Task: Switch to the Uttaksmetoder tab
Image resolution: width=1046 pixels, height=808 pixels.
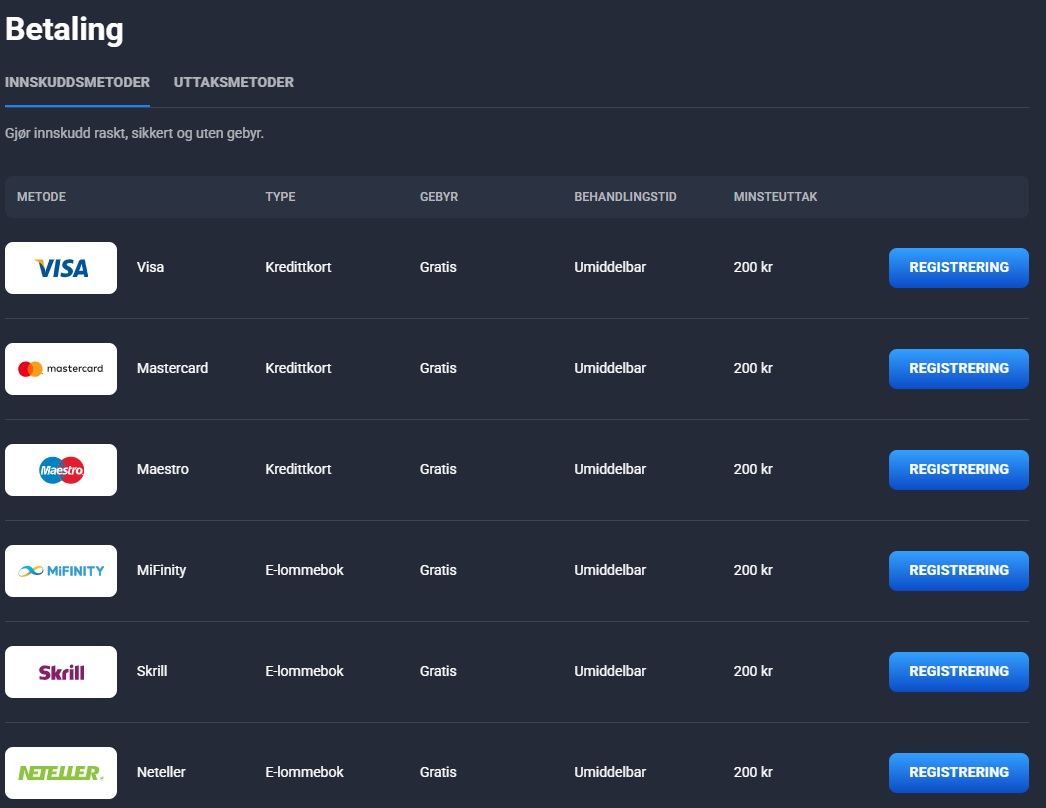Action: [233, 82]
